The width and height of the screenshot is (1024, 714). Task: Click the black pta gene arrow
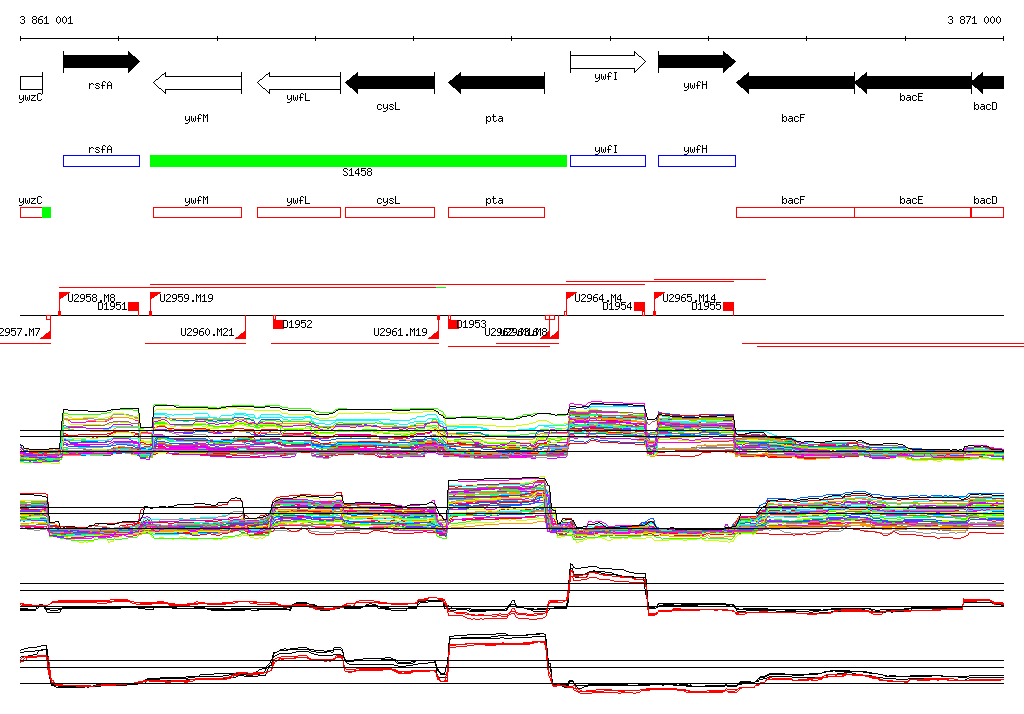click(496, 83)
